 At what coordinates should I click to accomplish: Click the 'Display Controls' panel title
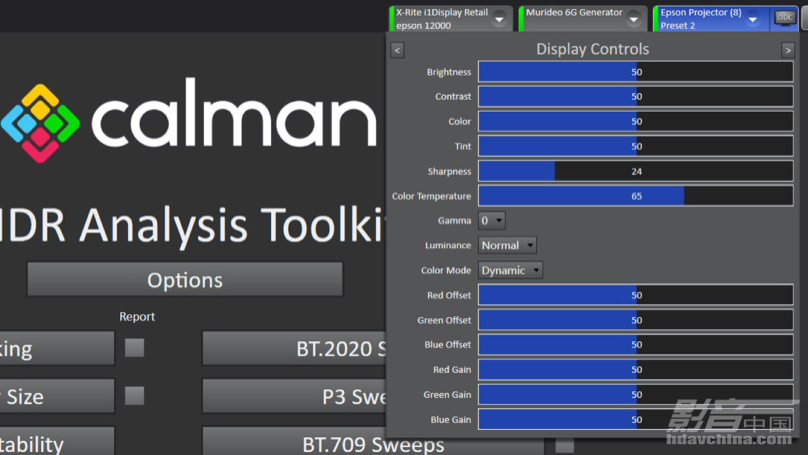pos(593,49)
